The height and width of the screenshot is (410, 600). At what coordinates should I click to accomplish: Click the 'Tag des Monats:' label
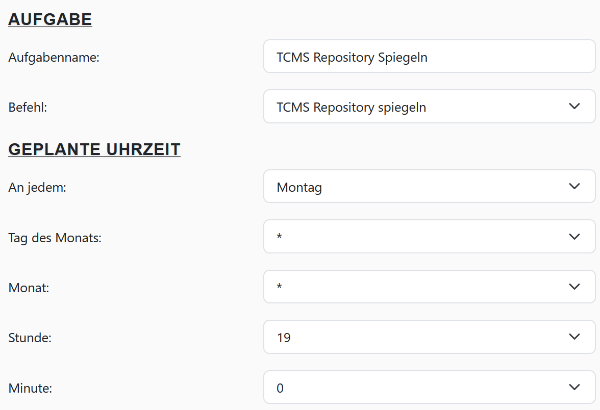click(x=54, y=237)
